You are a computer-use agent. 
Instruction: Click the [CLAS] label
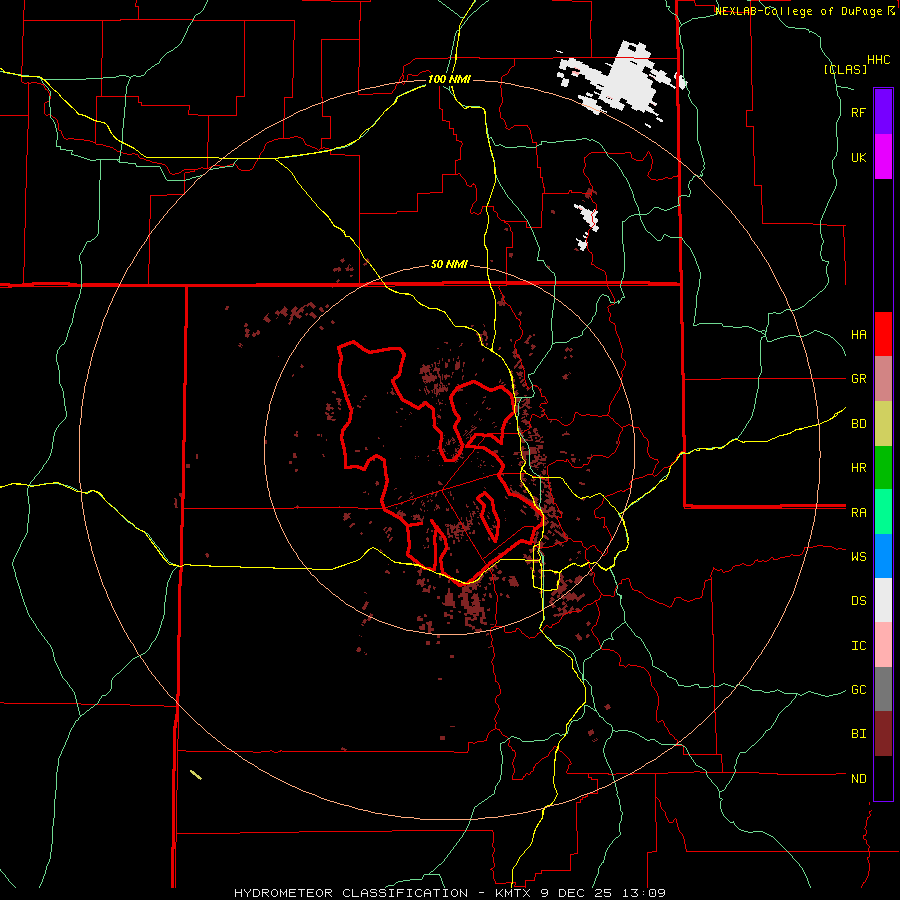pos(845,70)
